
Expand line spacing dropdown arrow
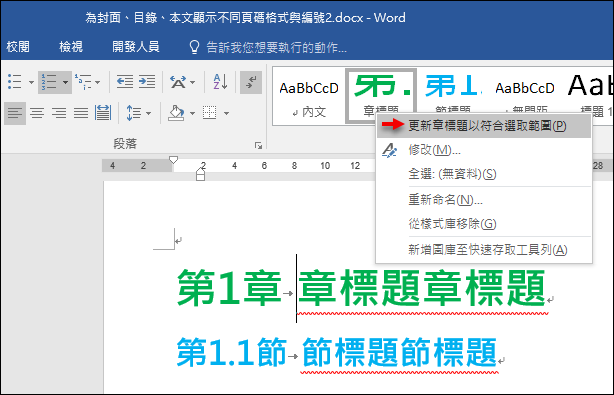148,114
